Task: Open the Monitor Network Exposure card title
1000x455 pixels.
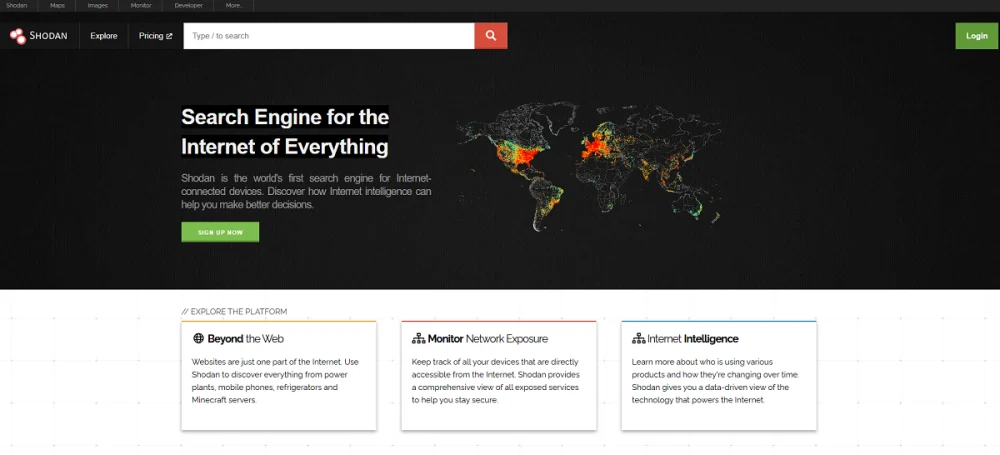Action: [488, 339]
